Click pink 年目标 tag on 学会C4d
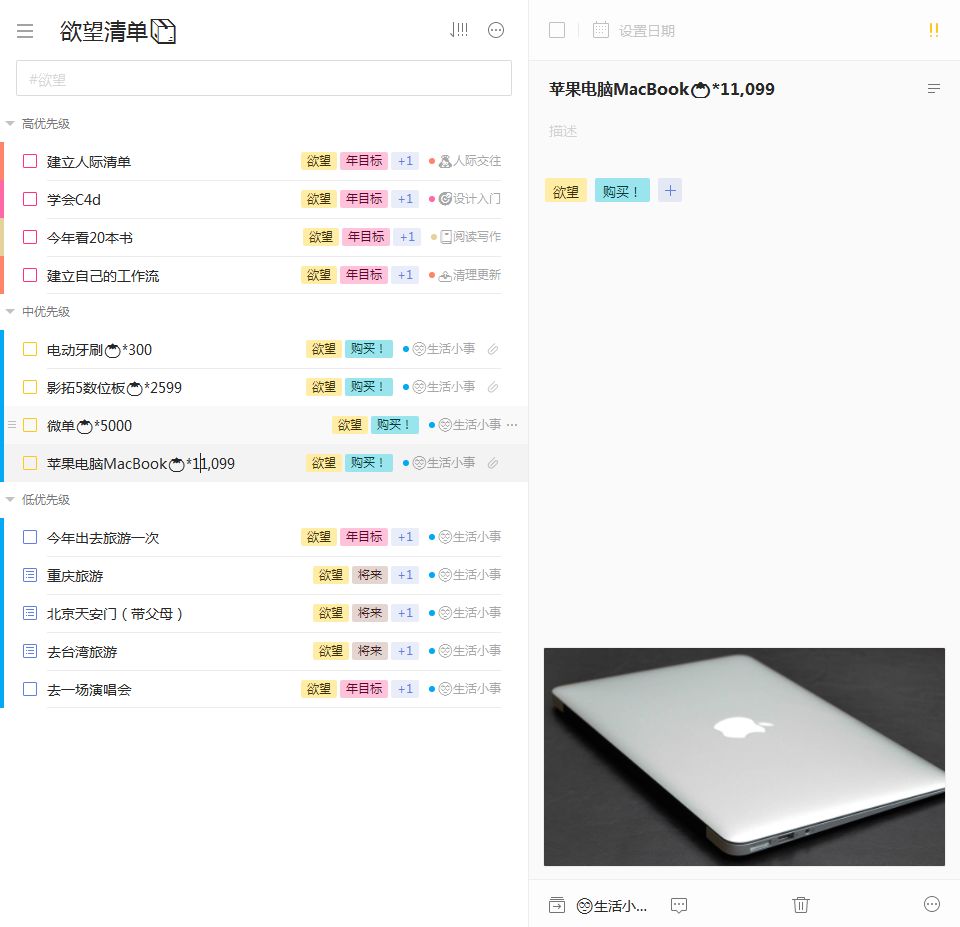Viewport: 960px width, 927px height. (364, 199)
